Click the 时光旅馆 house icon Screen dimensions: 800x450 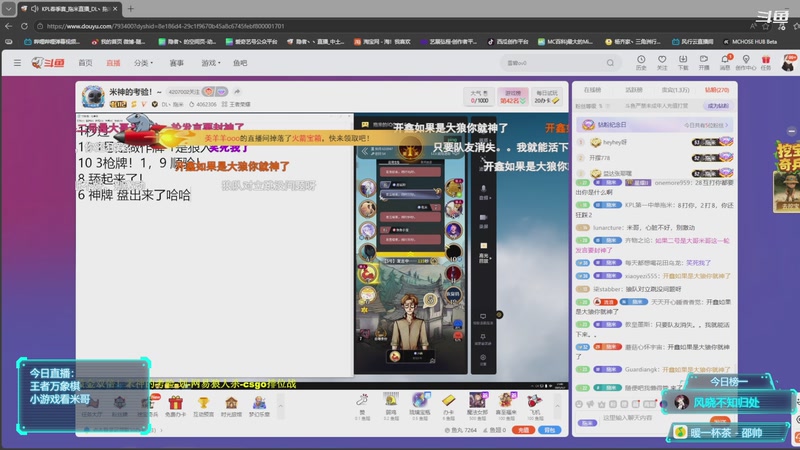coord(231,407)
